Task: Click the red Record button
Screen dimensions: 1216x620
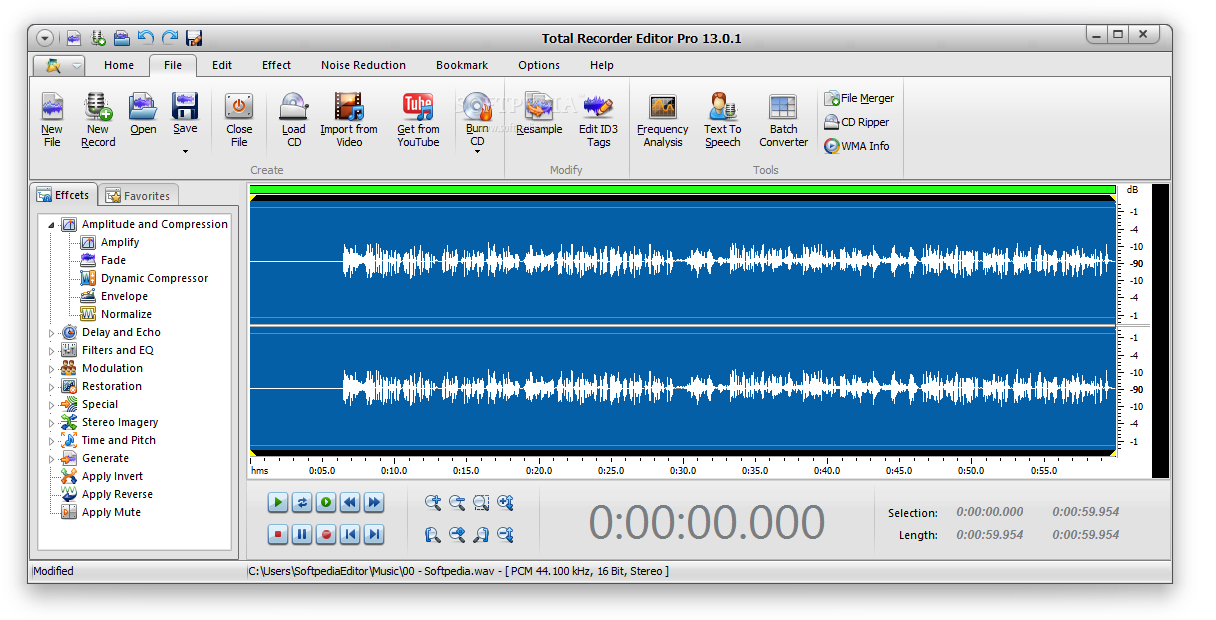Action: click(326, 535)
